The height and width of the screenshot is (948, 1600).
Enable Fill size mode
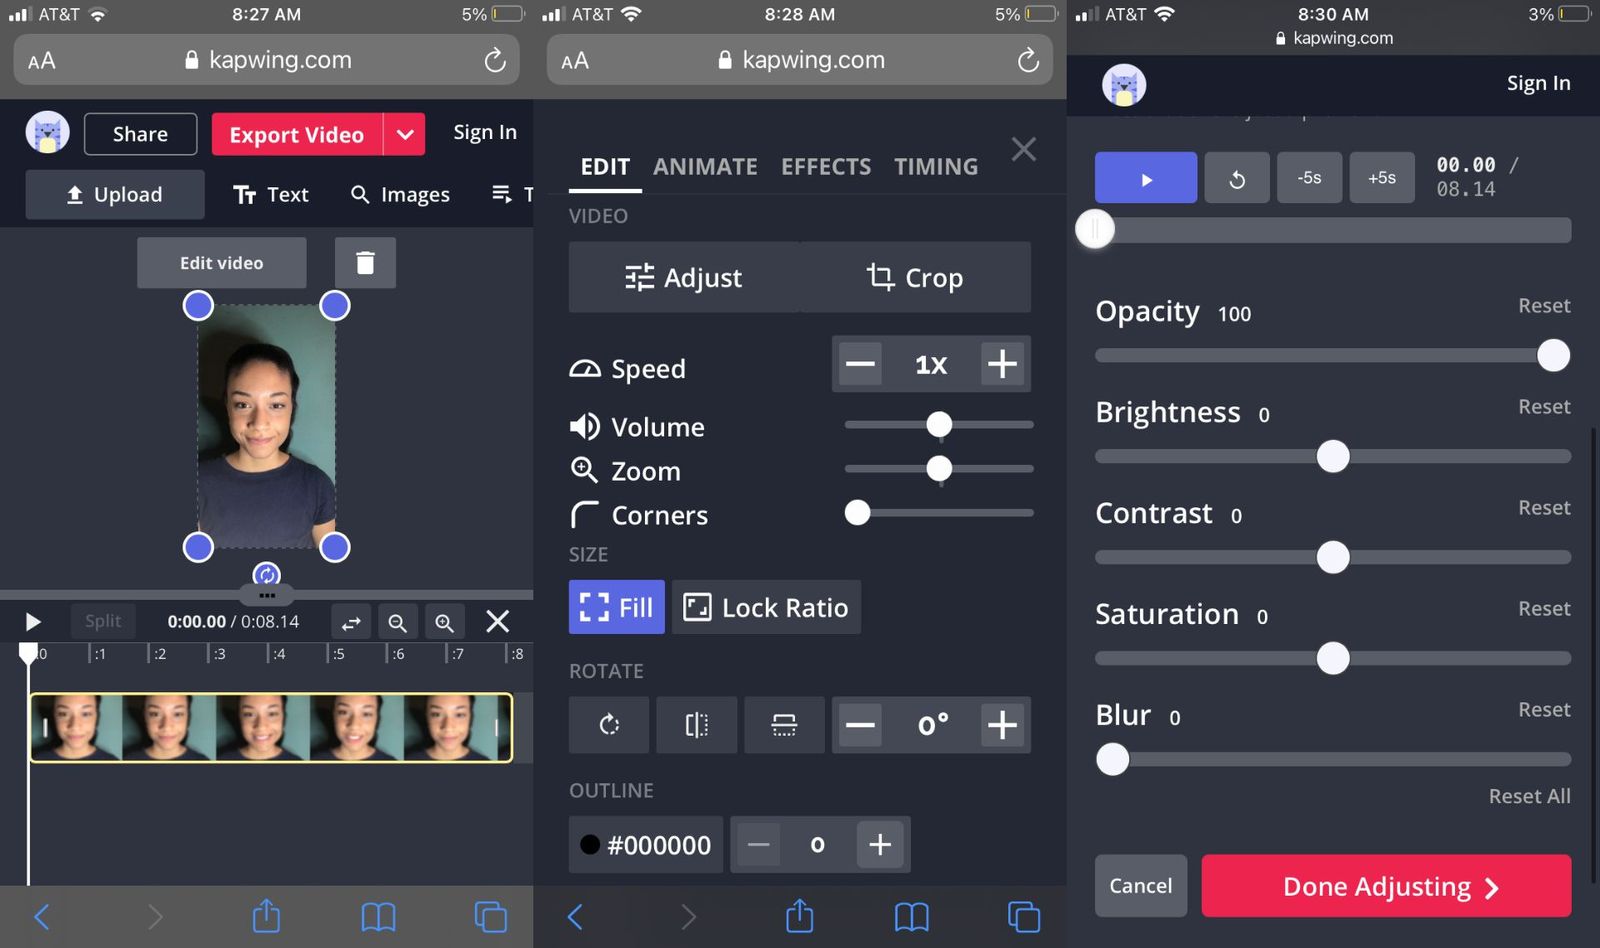point(616,607)
